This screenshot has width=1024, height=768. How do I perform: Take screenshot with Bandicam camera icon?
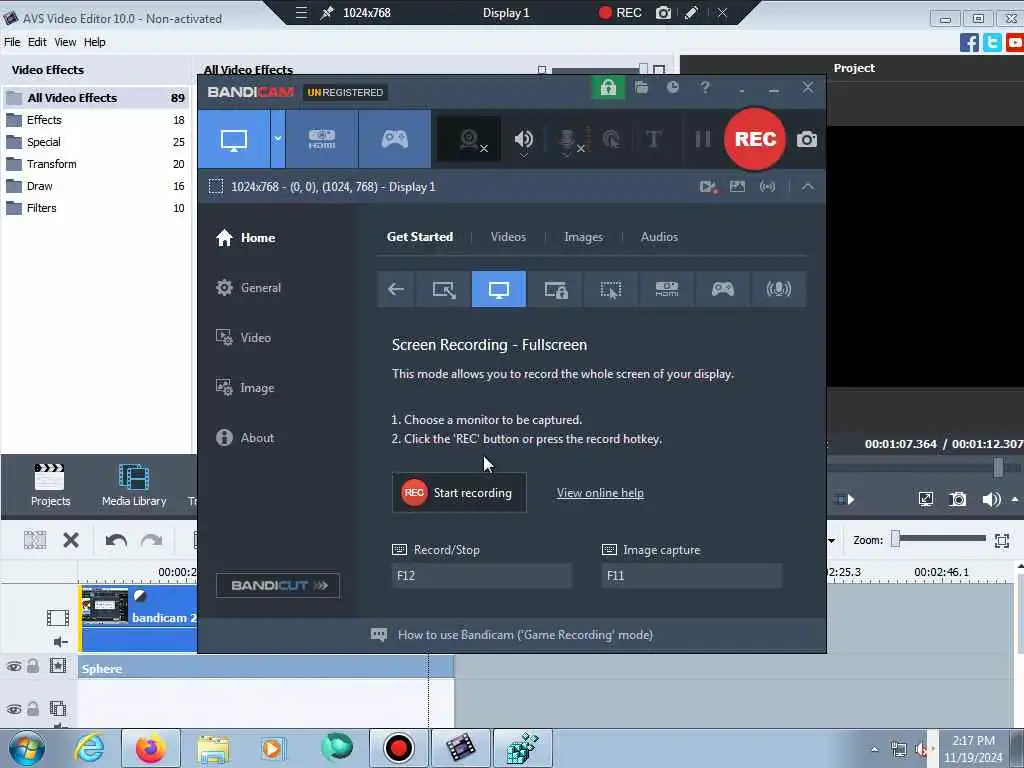point(807,139)
